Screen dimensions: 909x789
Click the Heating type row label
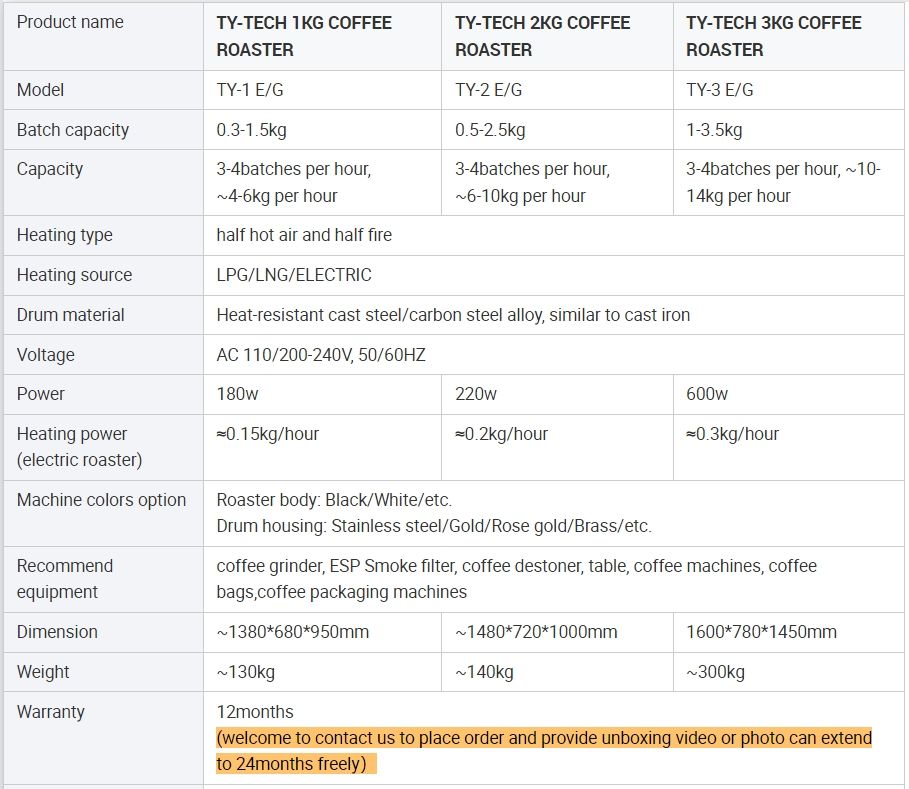65,235
